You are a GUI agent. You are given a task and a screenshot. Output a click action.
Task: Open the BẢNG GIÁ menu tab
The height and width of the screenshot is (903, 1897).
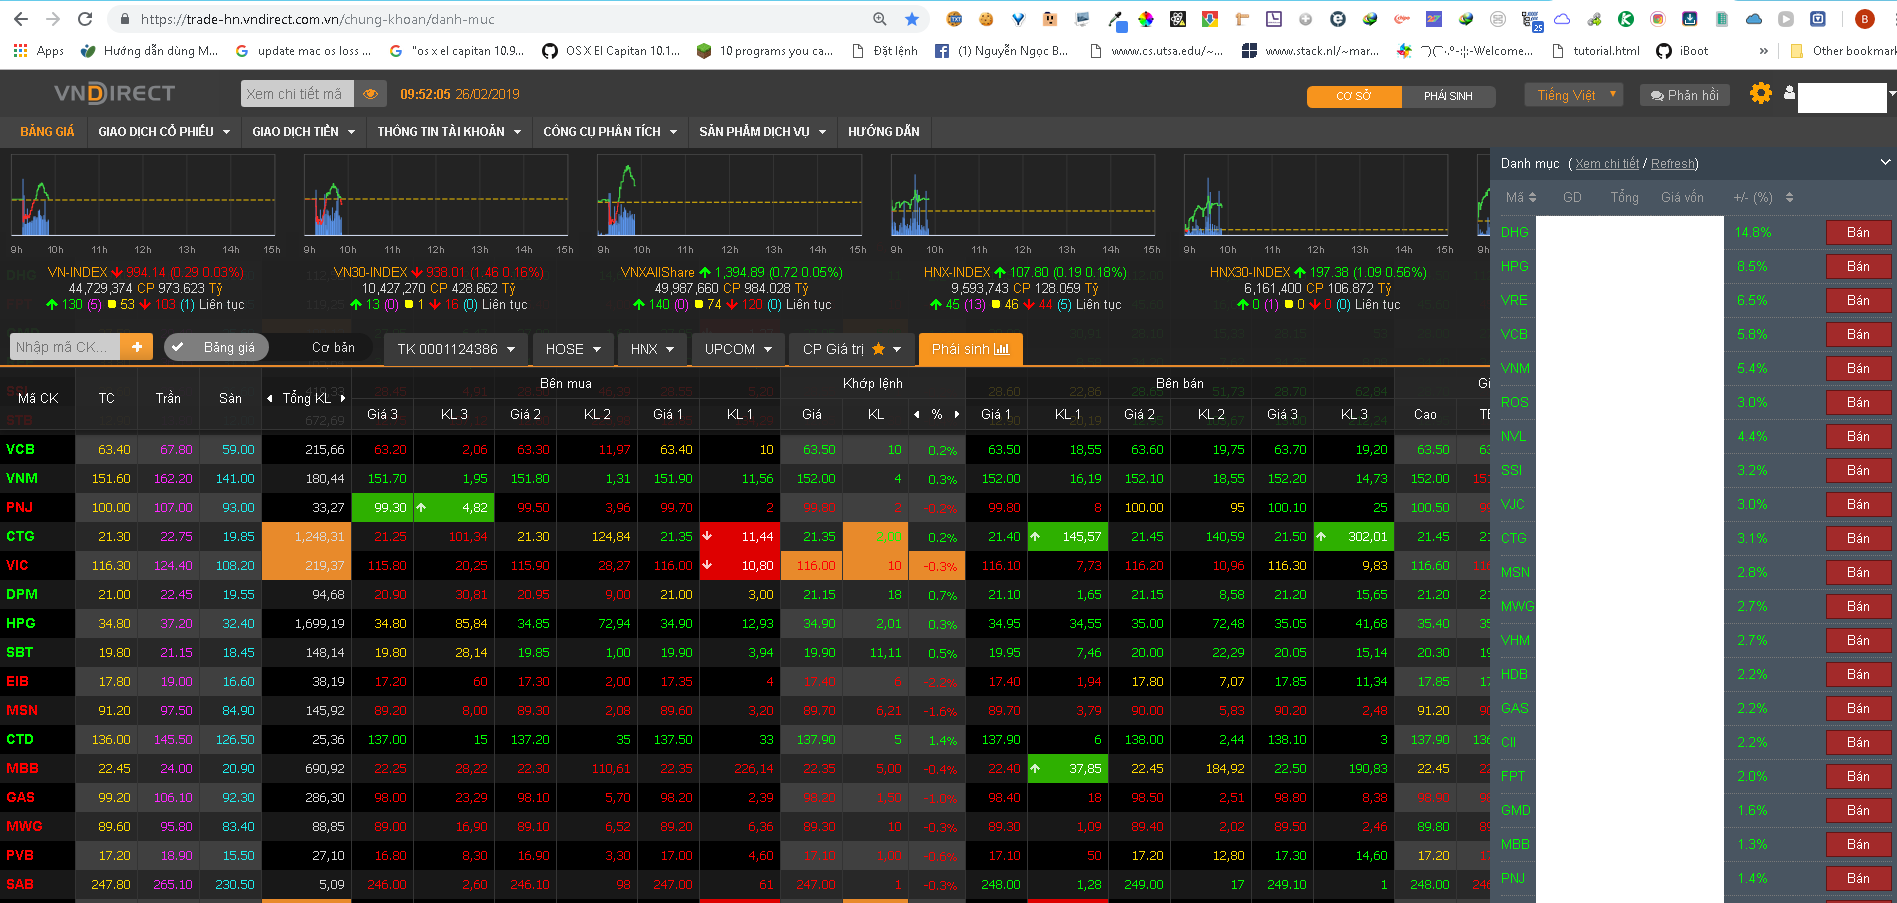click(x=47, y=131)
